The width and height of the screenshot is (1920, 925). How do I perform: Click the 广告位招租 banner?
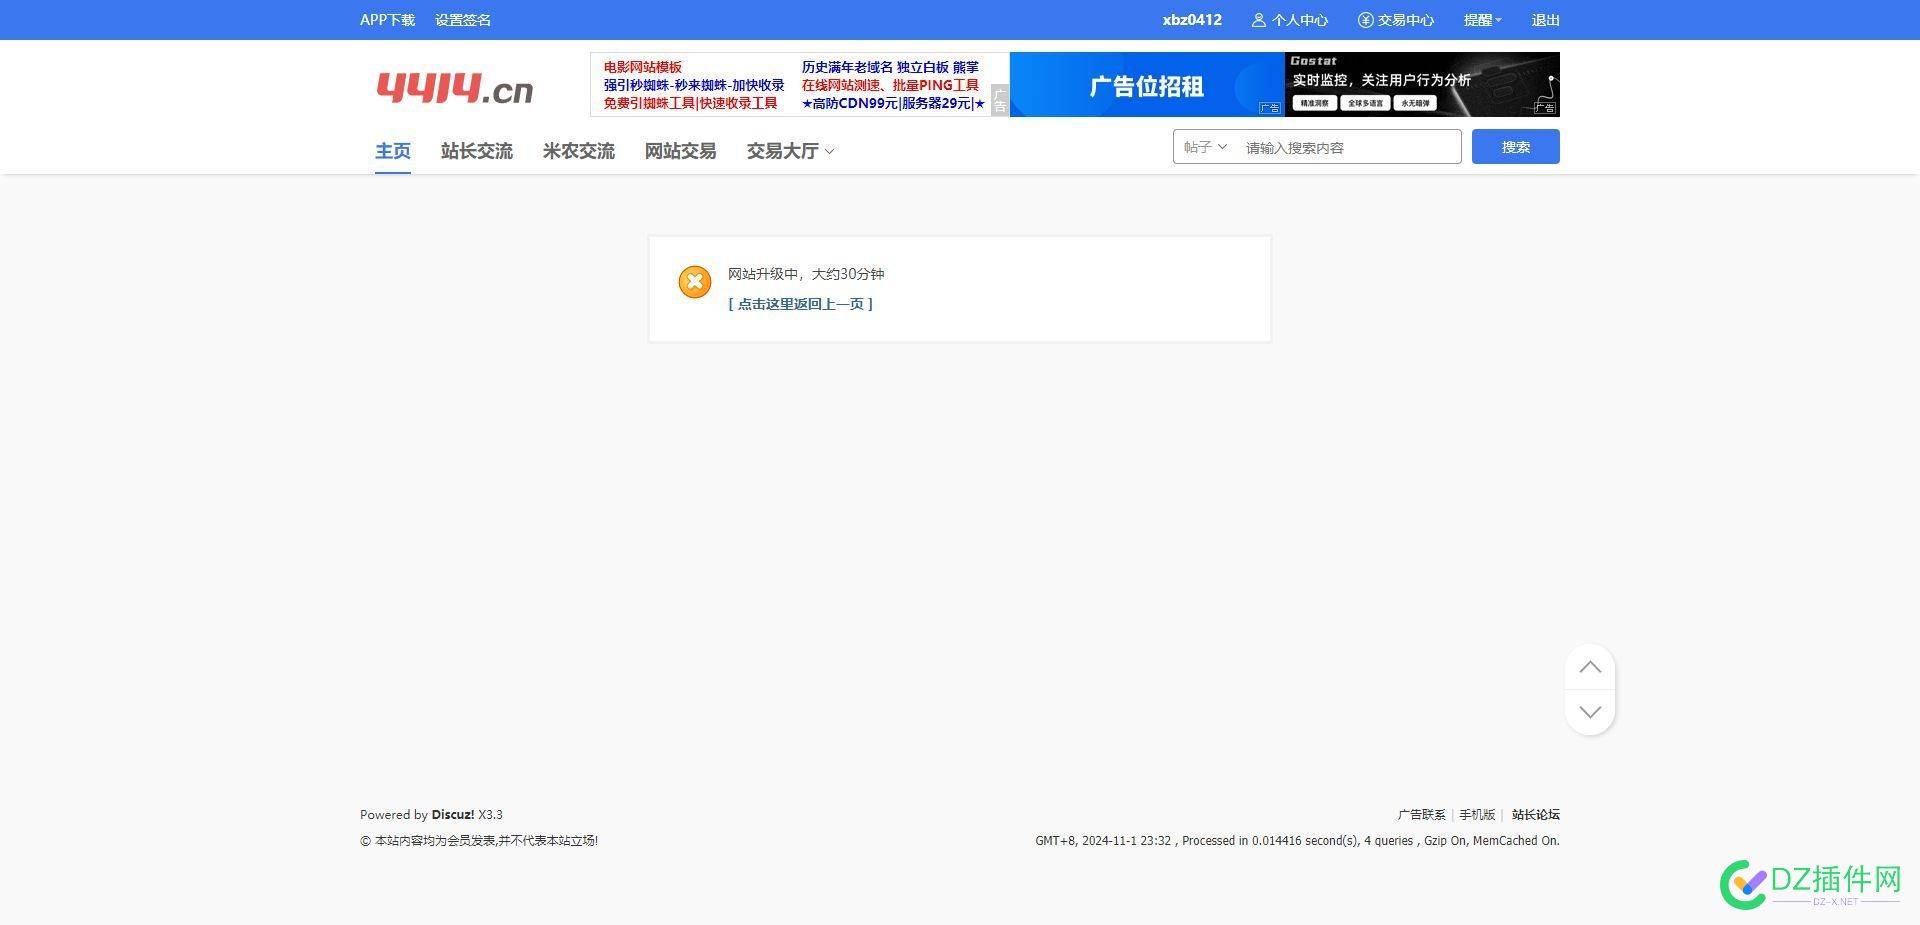click(1147, 85)
